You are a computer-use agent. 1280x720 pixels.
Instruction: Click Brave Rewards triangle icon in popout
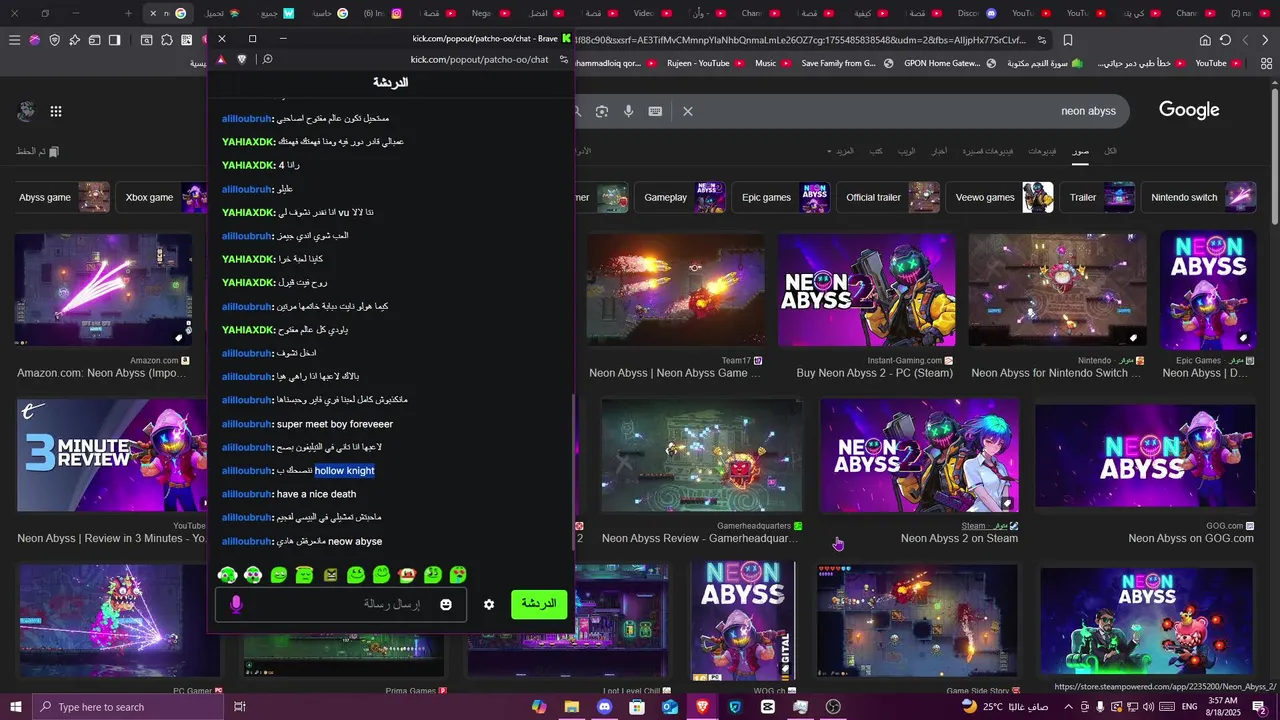point(221,59)
